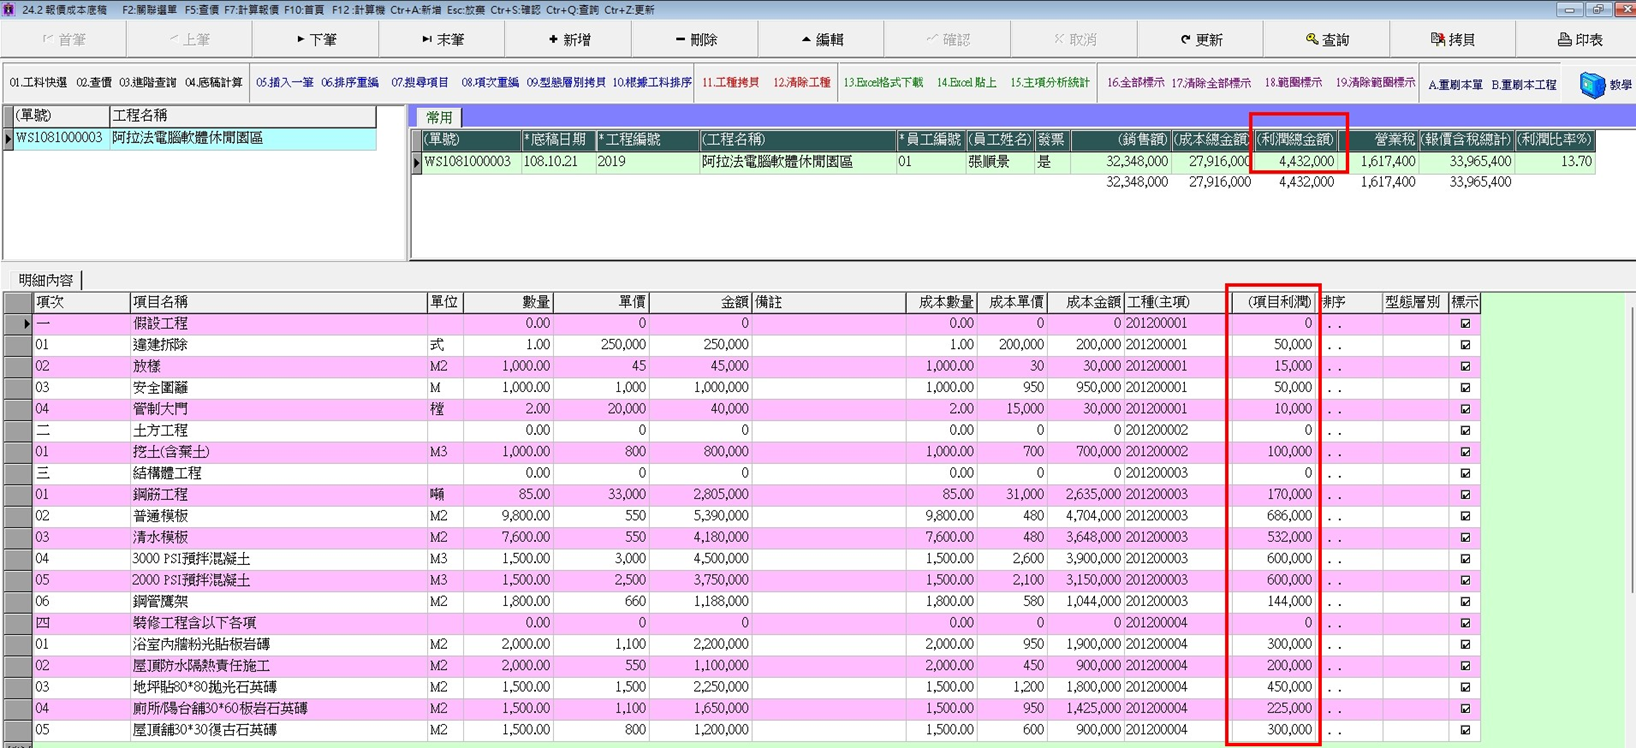1636x748 pixels.
Task: Click 16.全部標示 mark all
Action: pyautogui.click(x=1135, y=83)
